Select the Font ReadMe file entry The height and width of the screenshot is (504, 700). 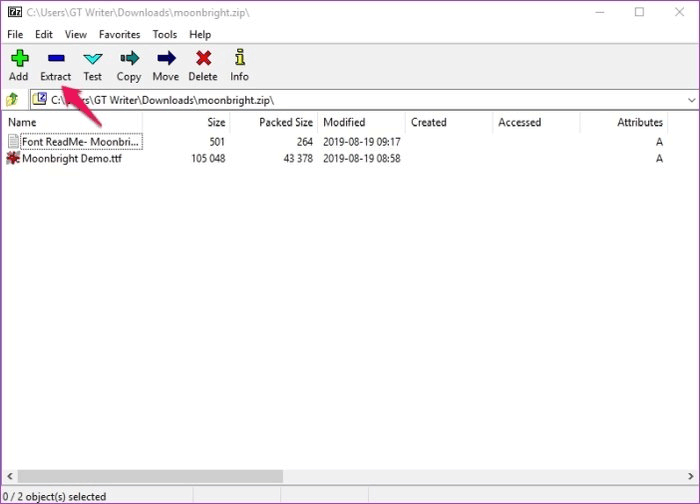[81, 142]
